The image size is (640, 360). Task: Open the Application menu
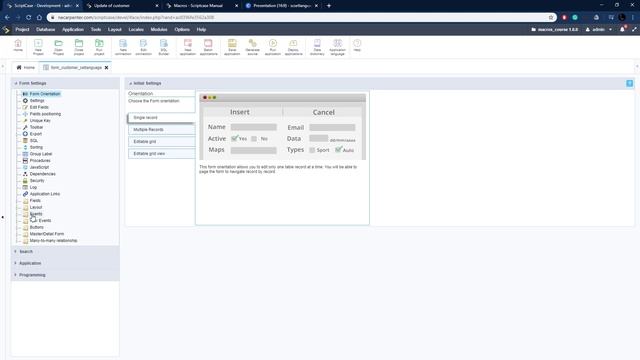(73, 29)
